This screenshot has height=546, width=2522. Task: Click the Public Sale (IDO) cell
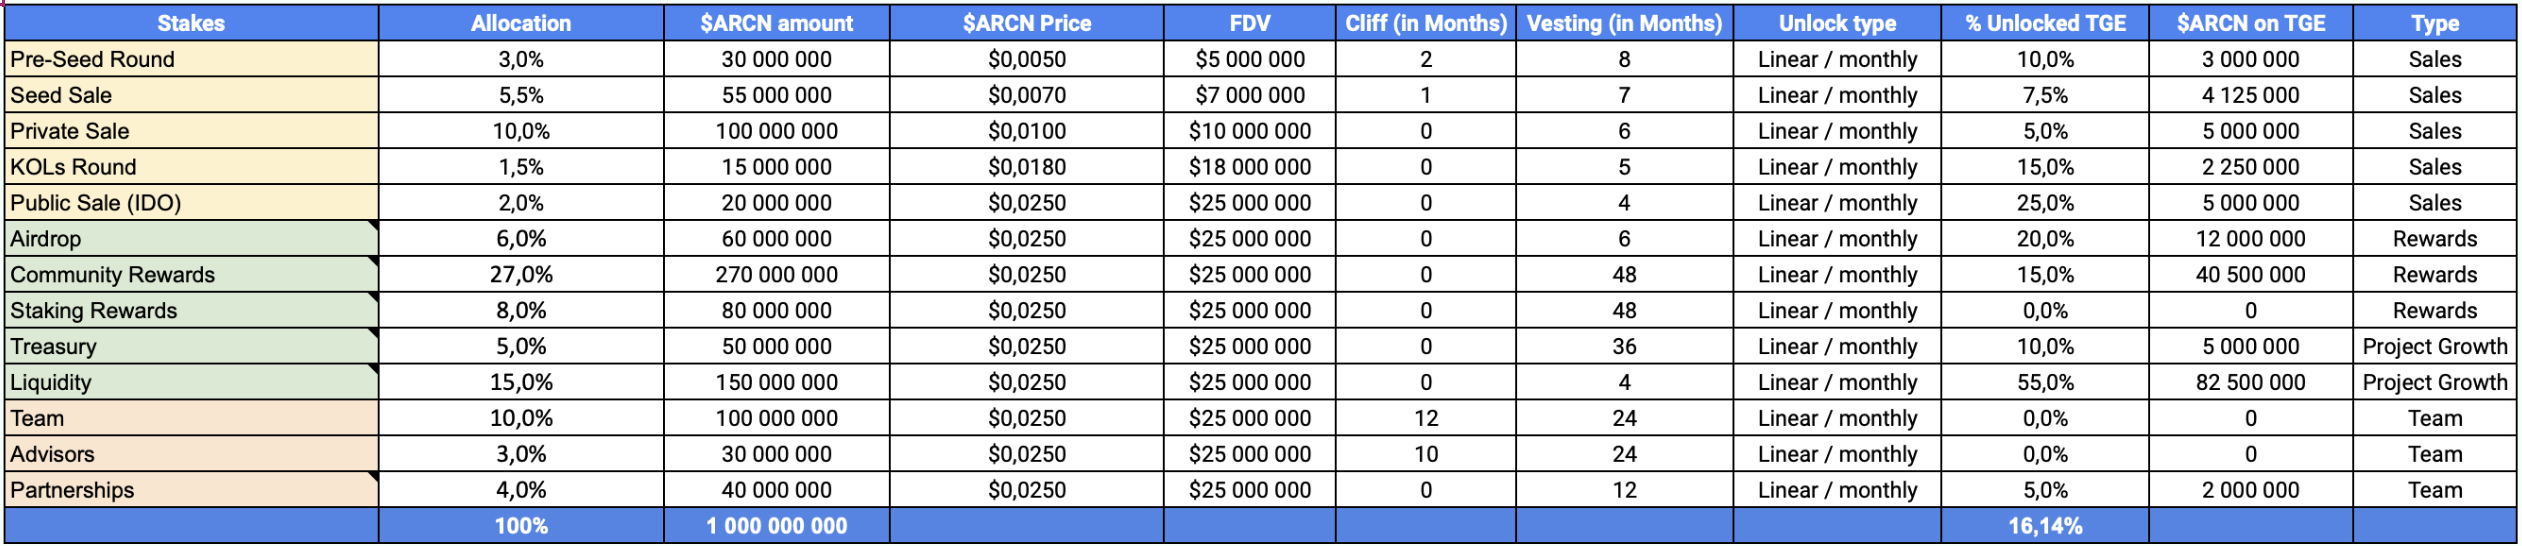[191, 203]
